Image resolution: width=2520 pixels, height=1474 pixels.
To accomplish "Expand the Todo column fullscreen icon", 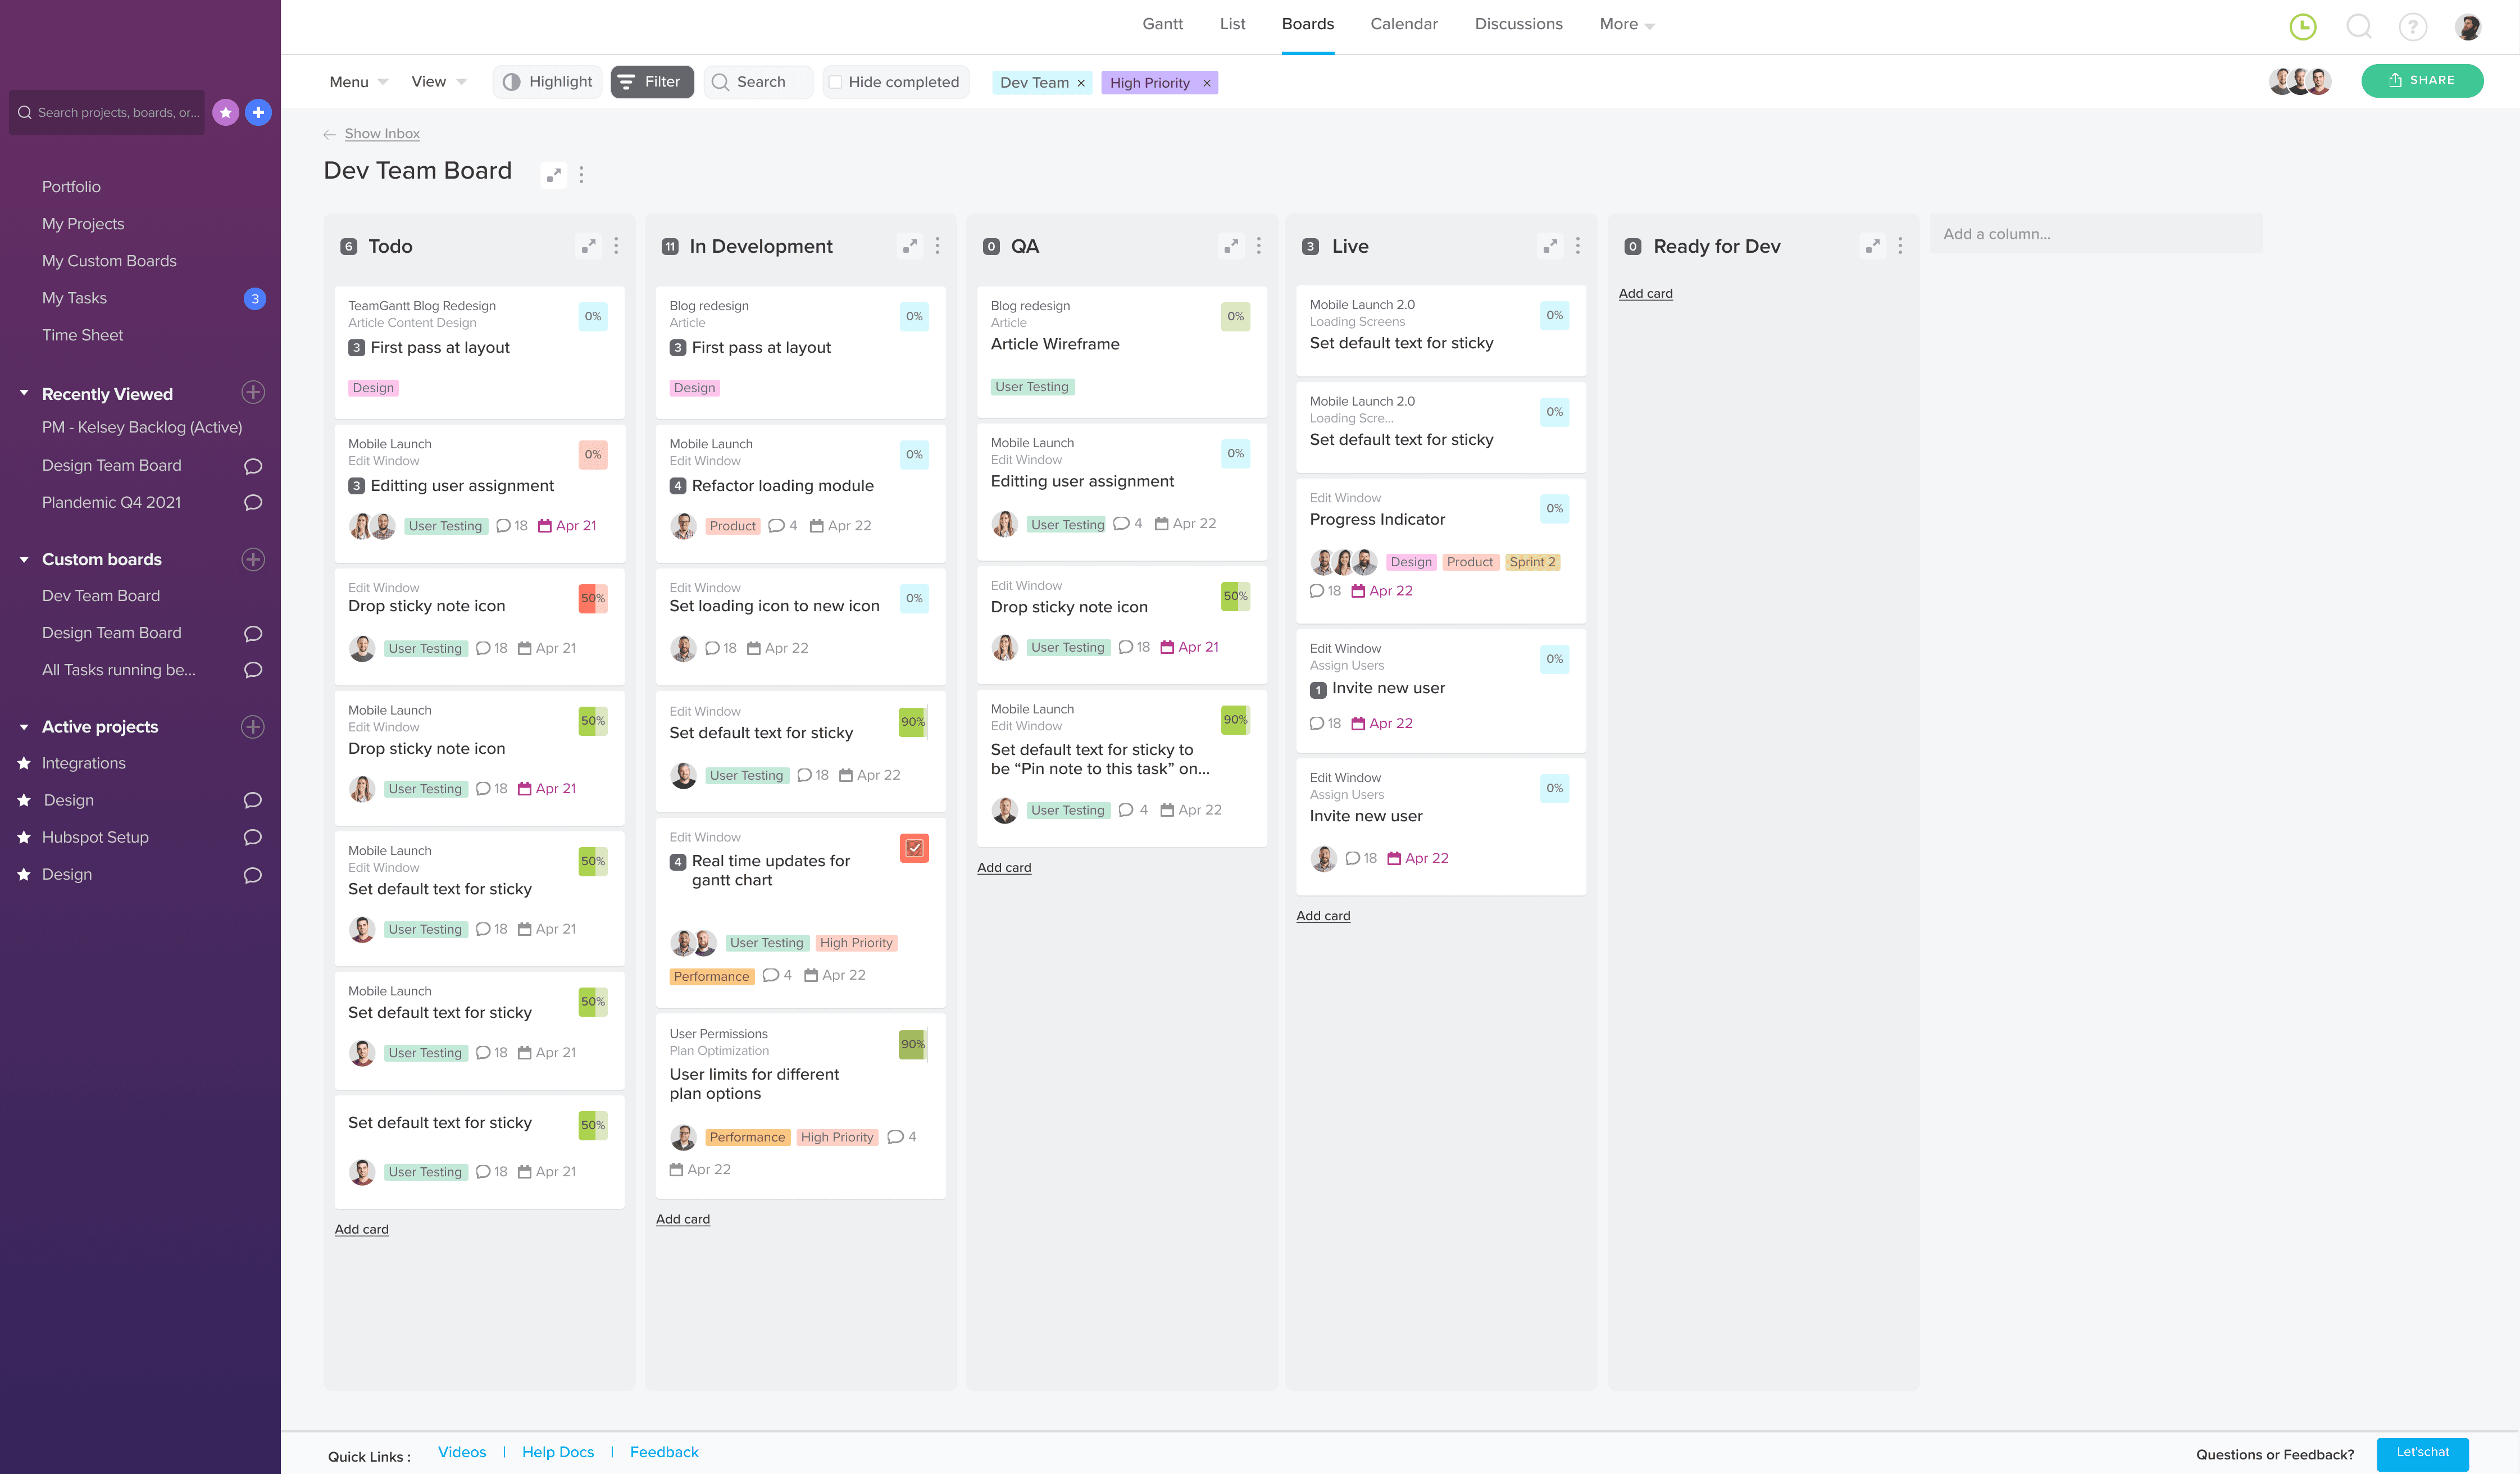I will click(588, 246).
